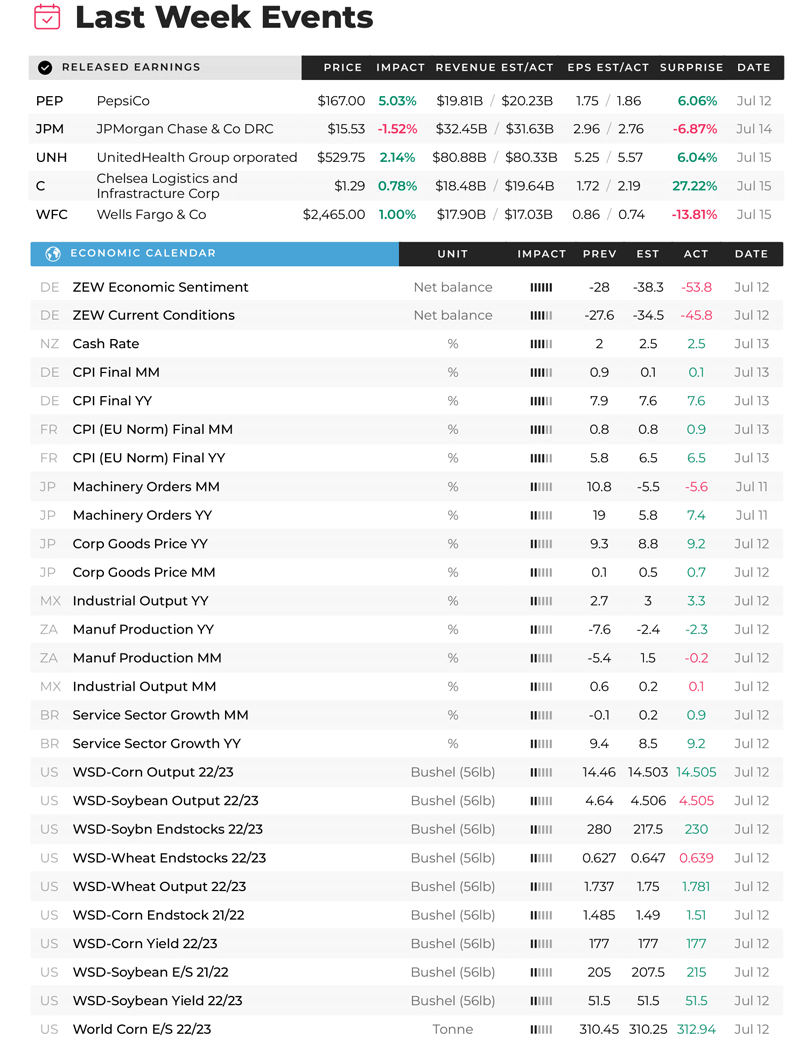
Task: Click the Last Week Events title
Action: (x=224, y=17)
